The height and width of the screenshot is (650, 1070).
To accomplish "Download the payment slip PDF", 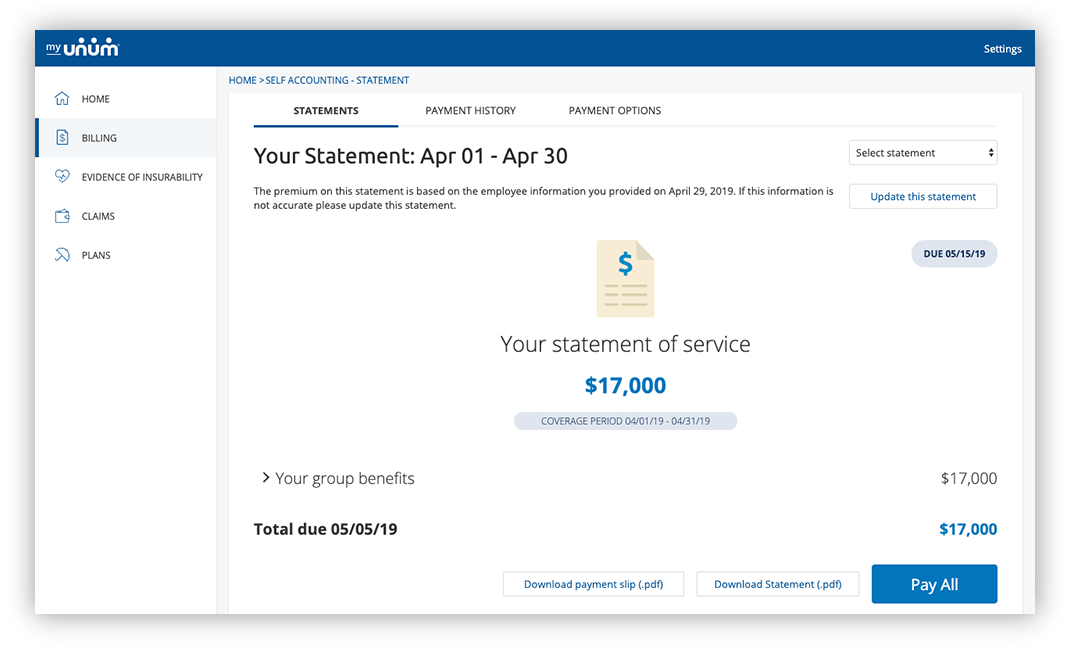I will [593, 584].
